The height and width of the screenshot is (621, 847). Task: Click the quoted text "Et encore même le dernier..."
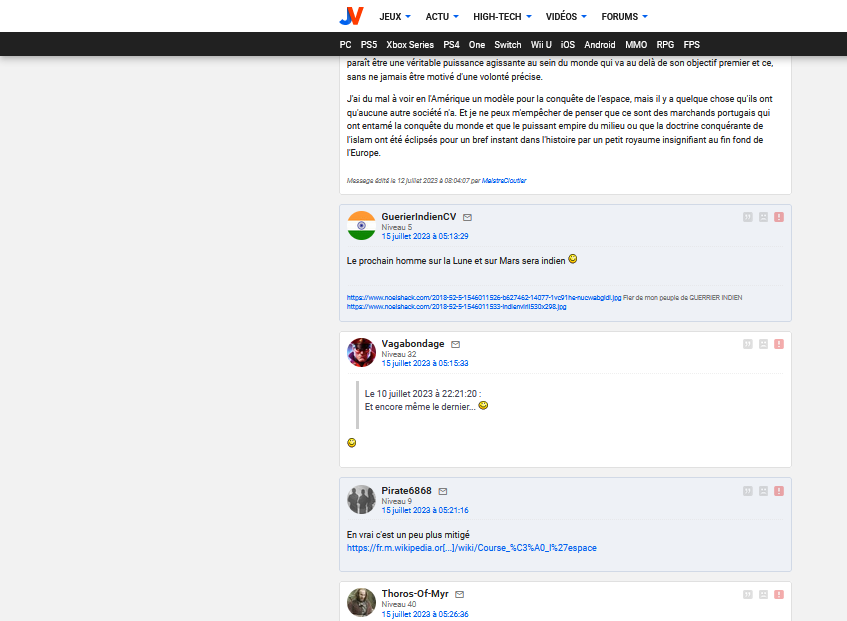pos(420,407)
